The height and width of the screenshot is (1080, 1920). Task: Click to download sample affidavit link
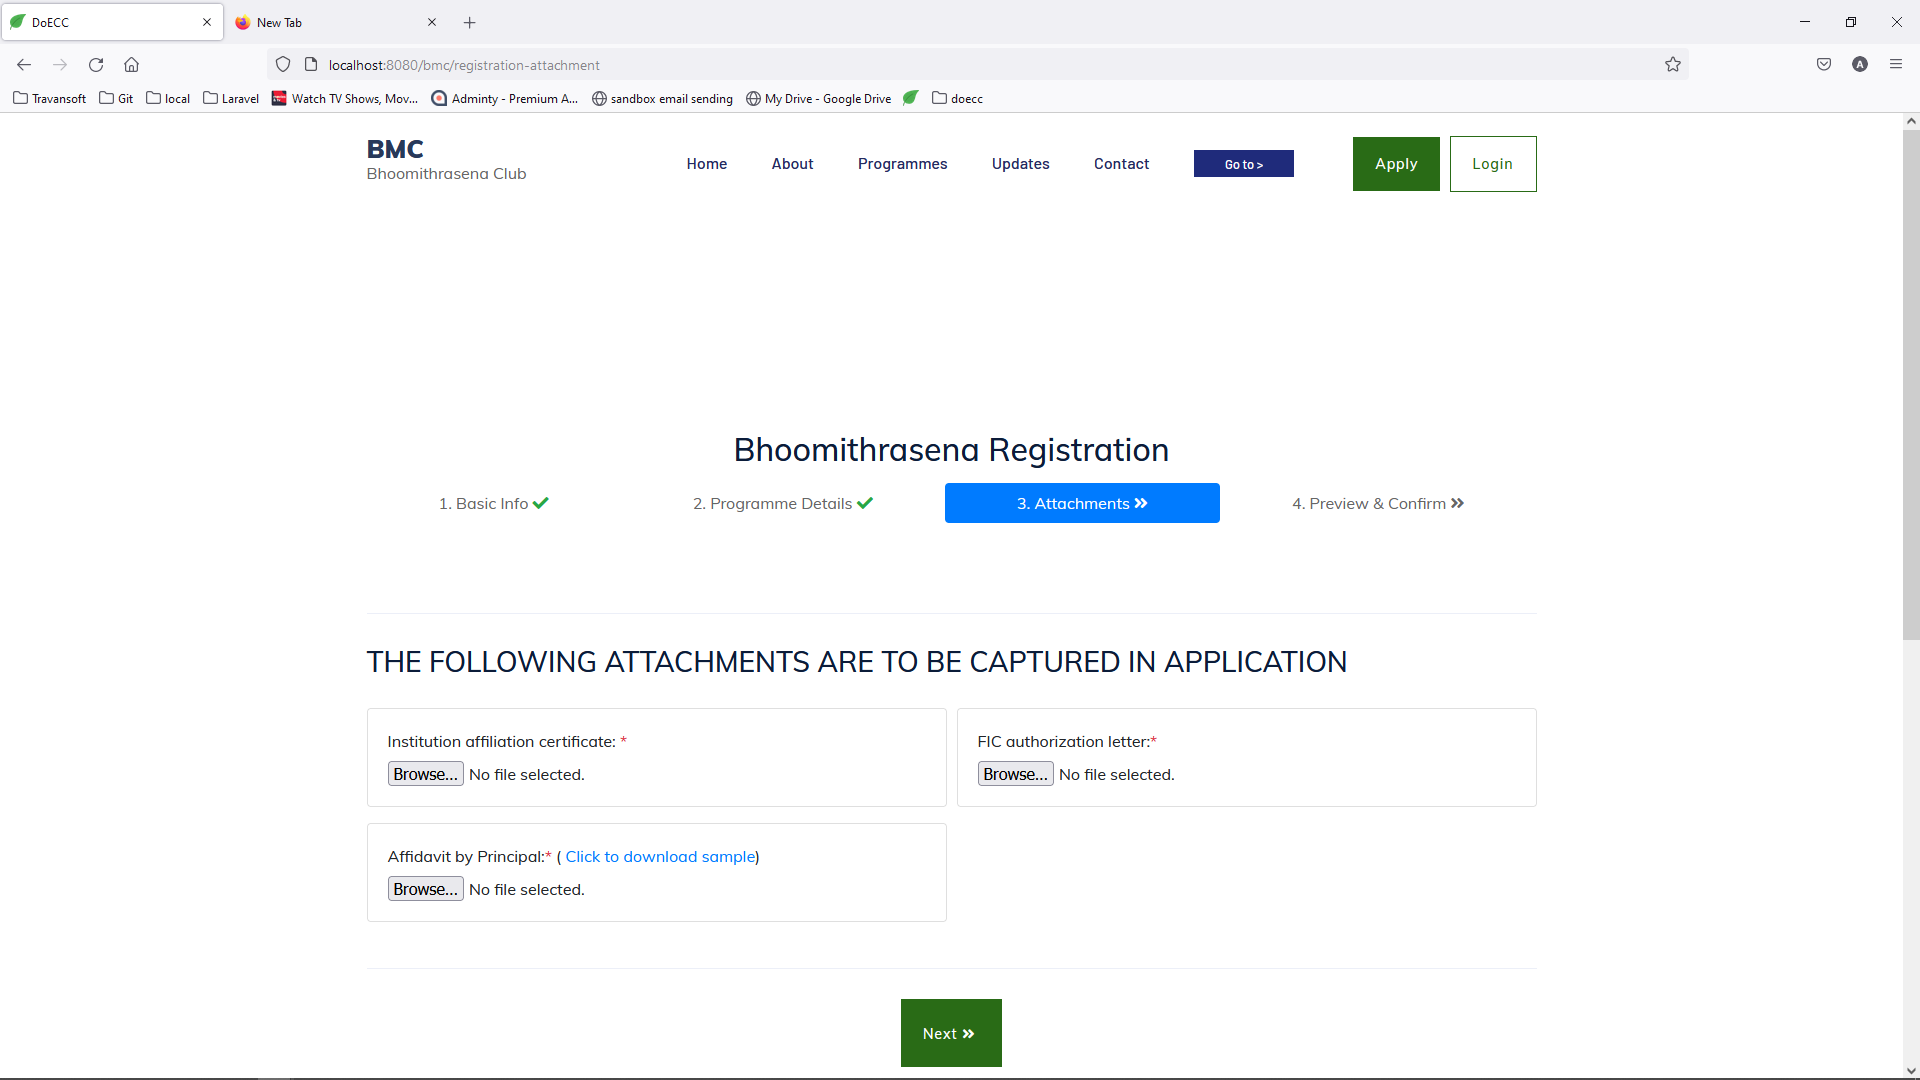(x=660, y=857)
